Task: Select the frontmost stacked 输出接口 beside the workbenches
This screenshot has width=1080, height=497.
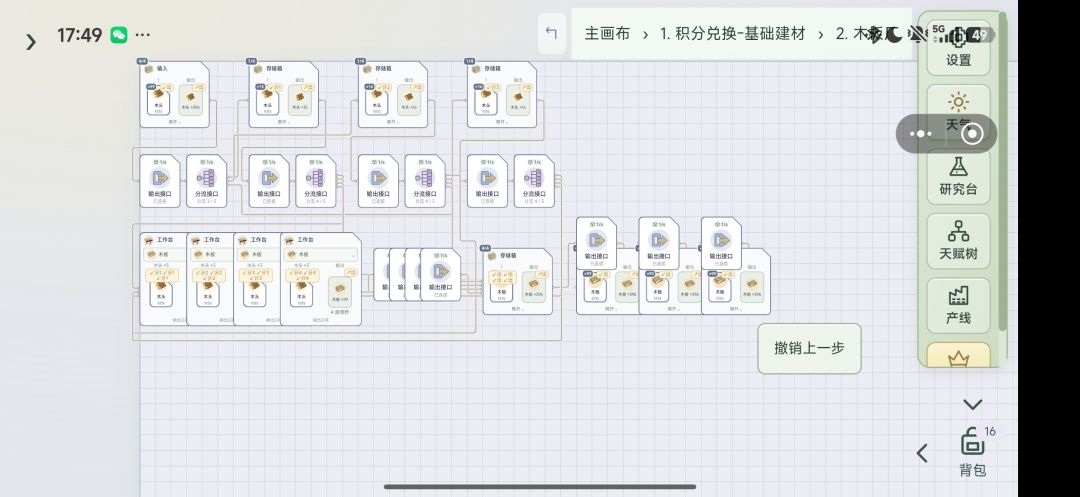Action: 441,275
